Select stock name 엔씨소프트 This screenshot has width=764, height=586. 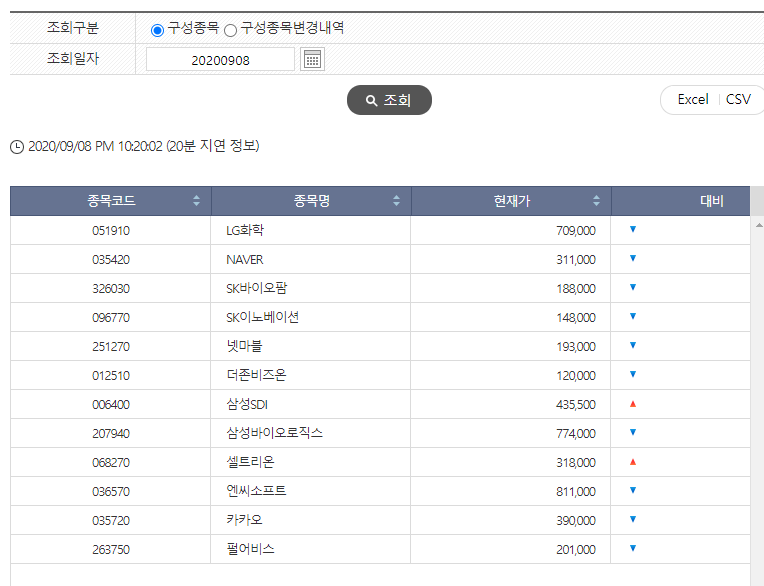pos(256,491)
